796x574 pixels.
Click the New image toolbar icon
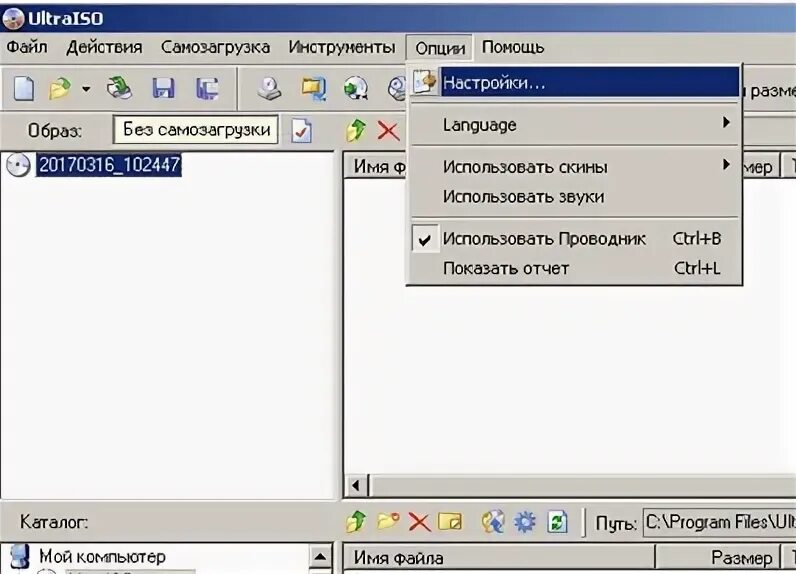24,89
